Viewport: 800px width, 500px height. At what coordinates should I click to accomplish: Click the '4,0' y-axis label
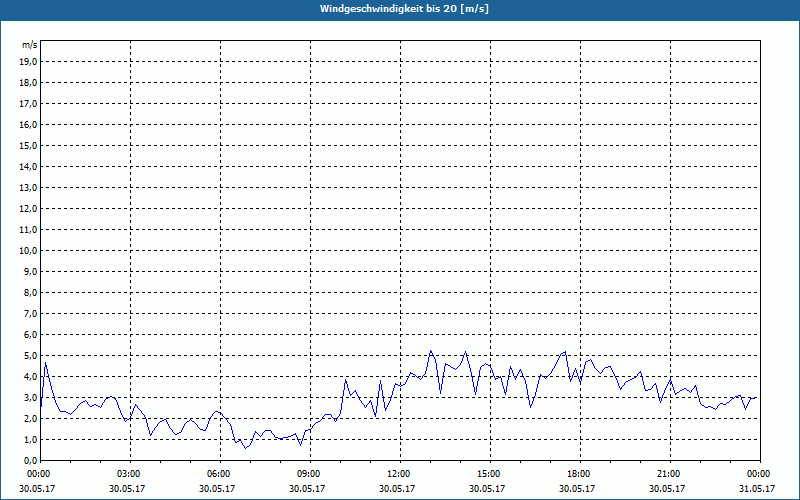pos(31,377)
